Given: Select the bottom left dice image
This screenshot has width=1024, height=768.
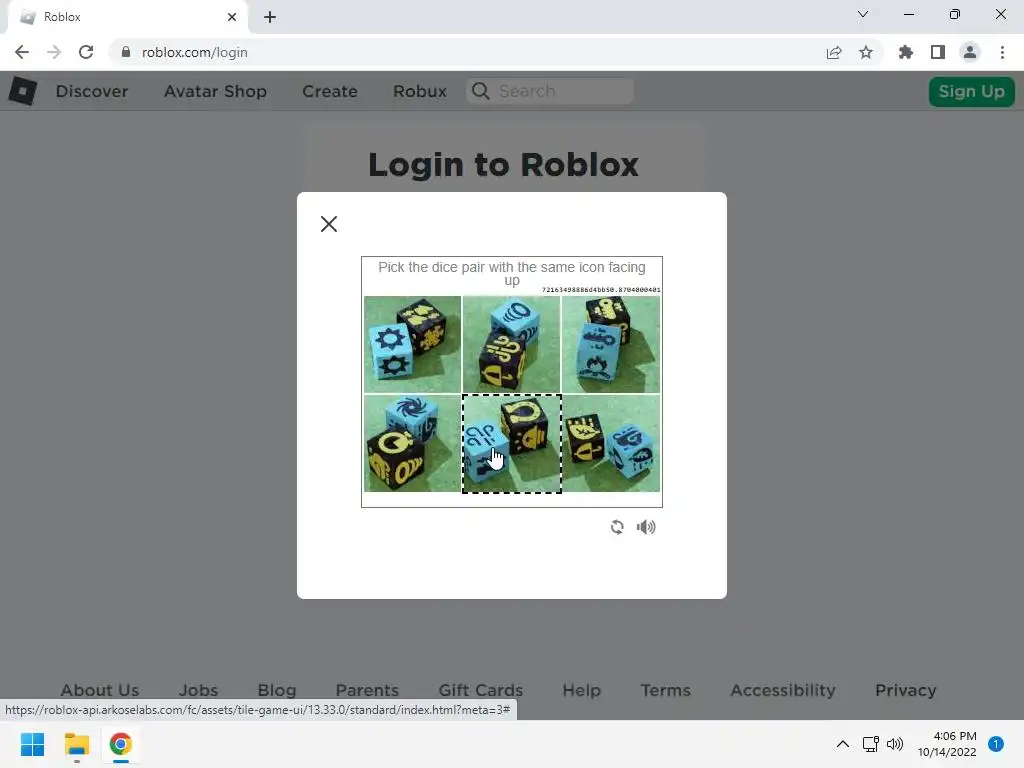Looking at the screenshot, I should click(412, 443).
